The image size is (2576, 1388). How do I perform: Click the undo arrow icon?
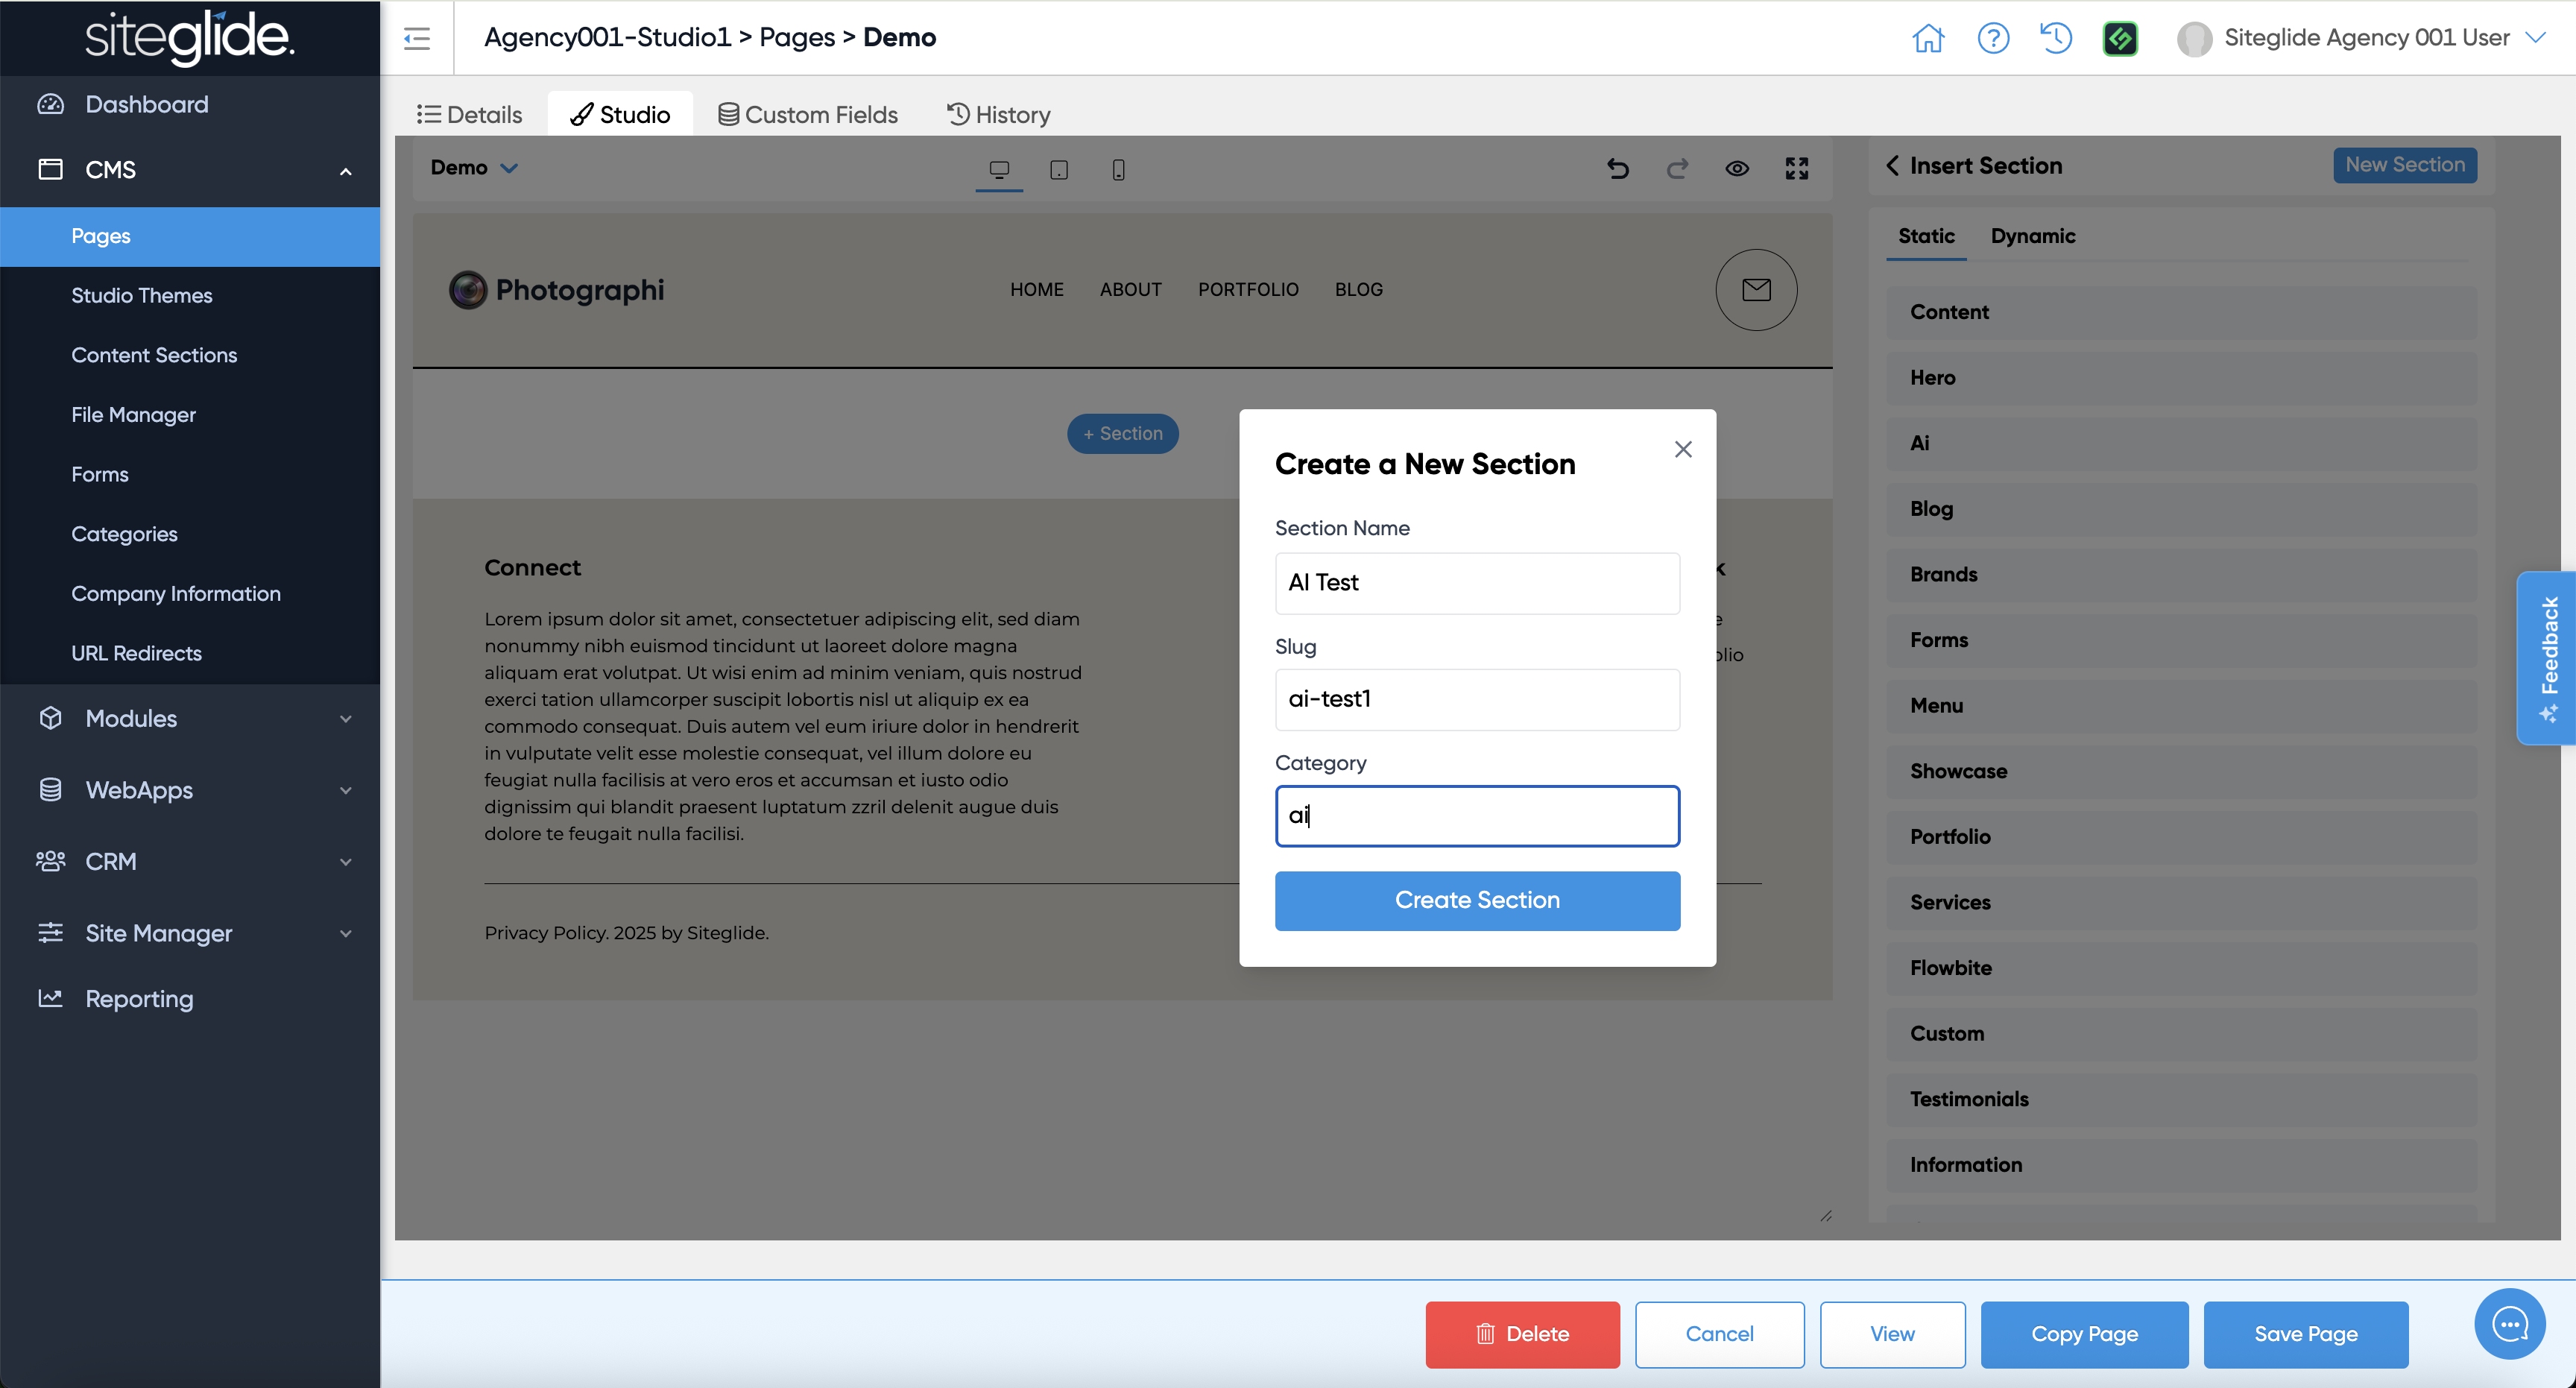click(x=1617, y=169)
